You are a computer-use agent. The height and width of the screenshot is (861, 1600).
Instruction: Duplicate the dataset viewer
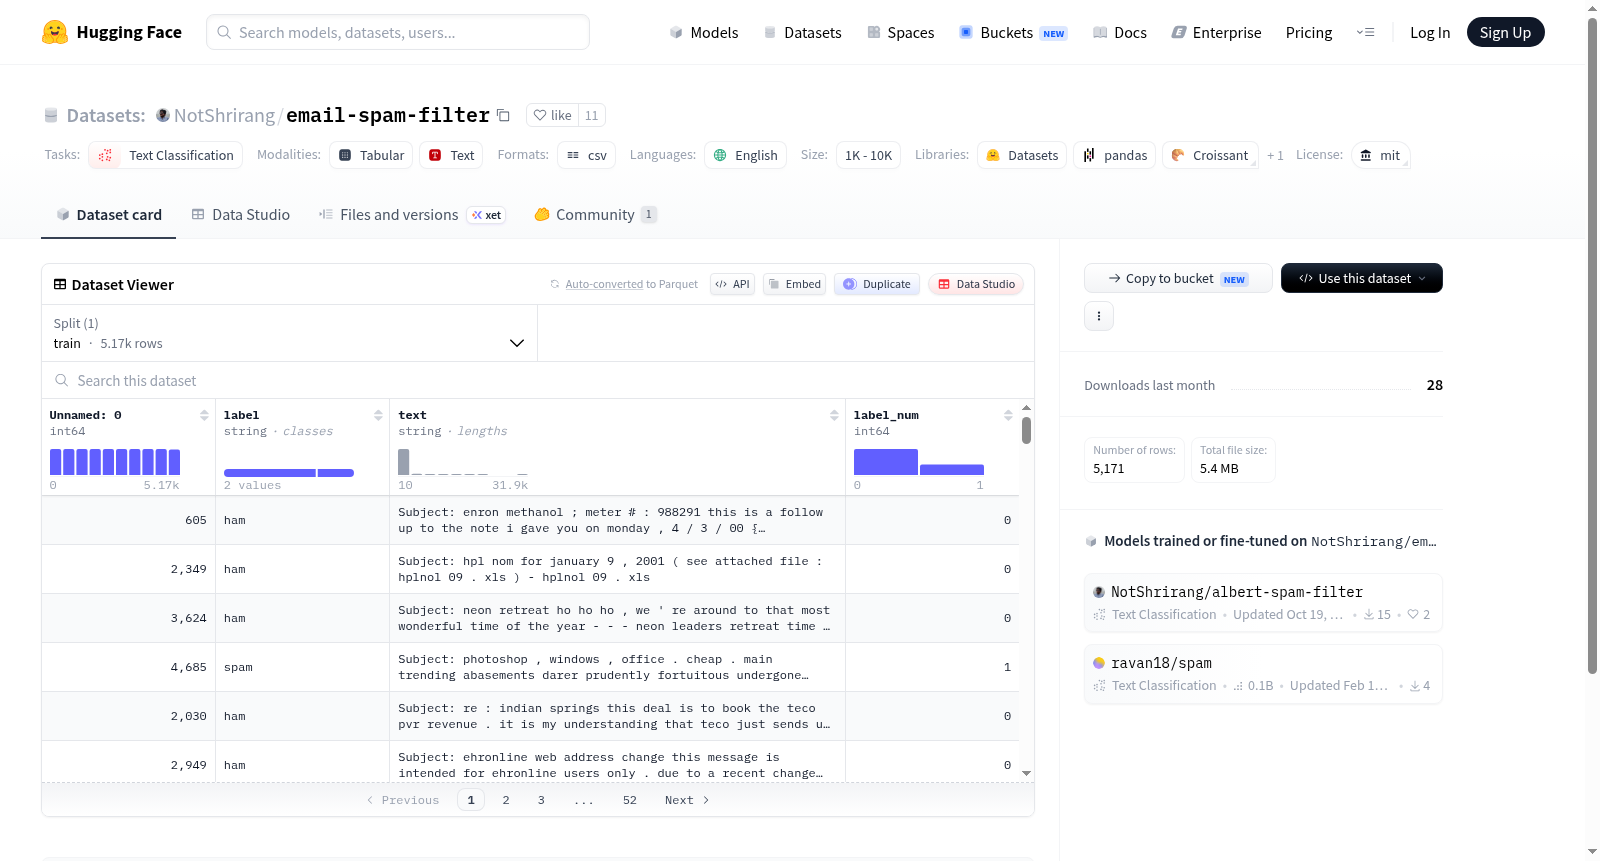click(877, 284)
